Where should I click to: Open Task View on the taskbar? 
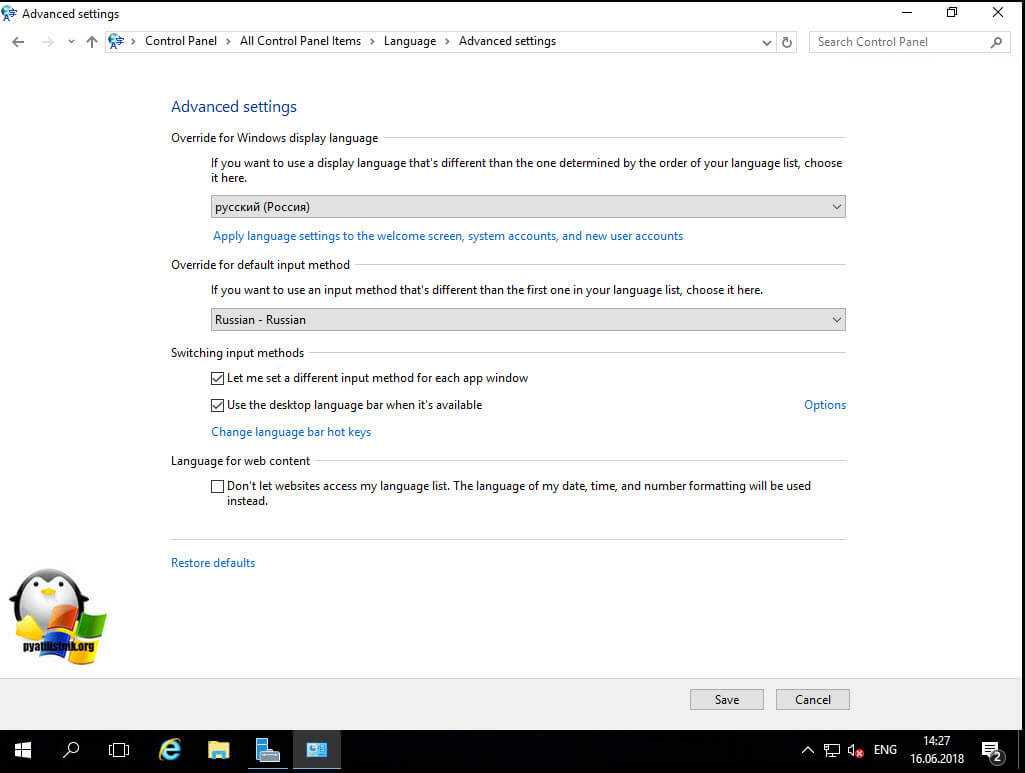(x=119, y=749)
